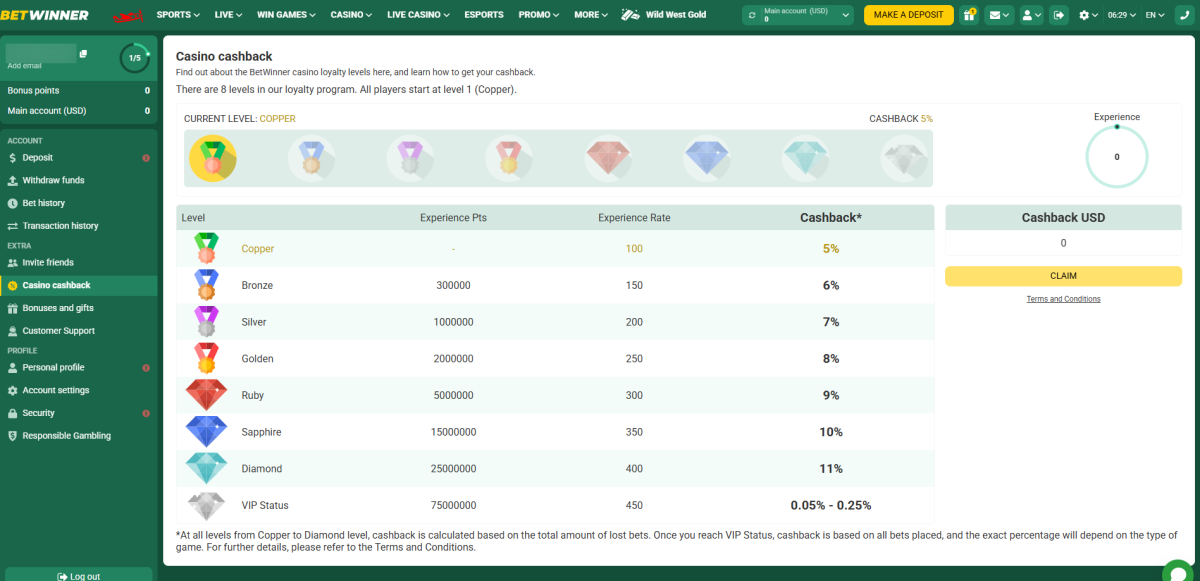Click the '0.05% - 0.25%' cashback cell
This screenshot has width=1200, height=581.
click(x=831, y=505)
